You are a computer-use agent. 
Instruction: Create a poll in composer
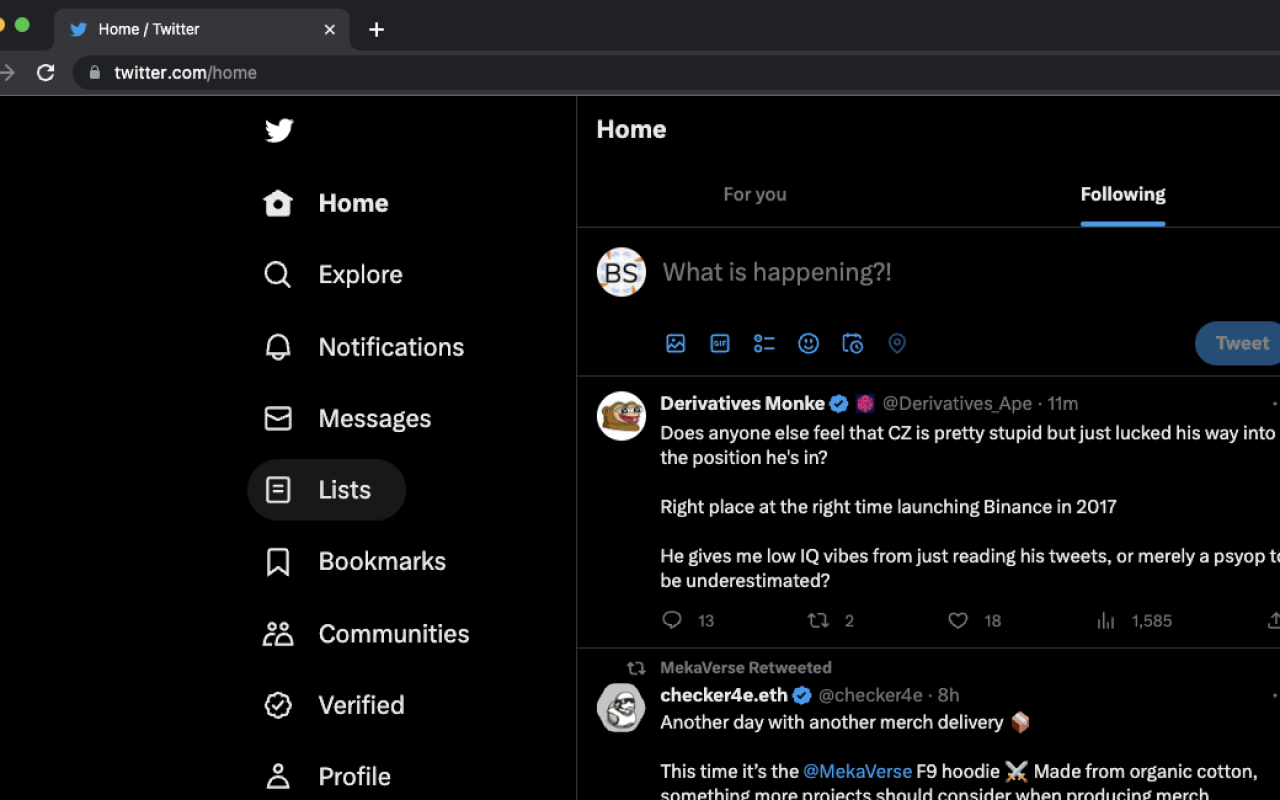(x=764, y=344)
